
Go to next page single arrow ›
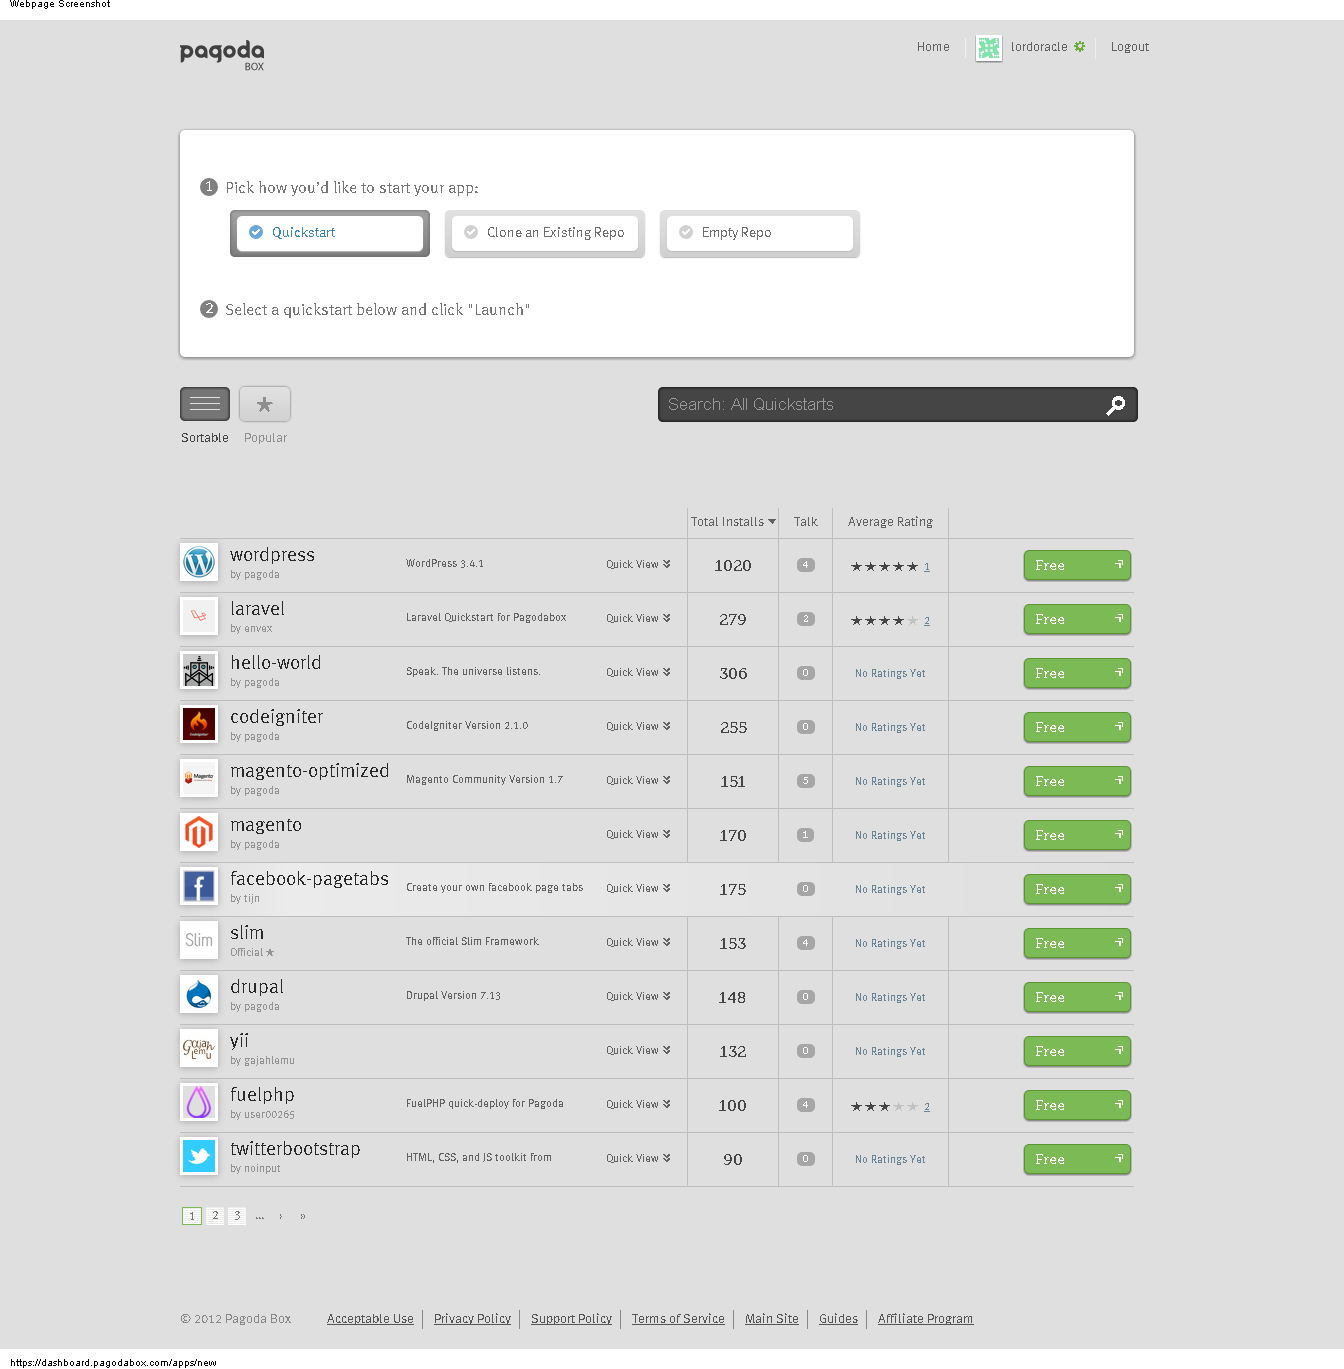coord(281,1216)
